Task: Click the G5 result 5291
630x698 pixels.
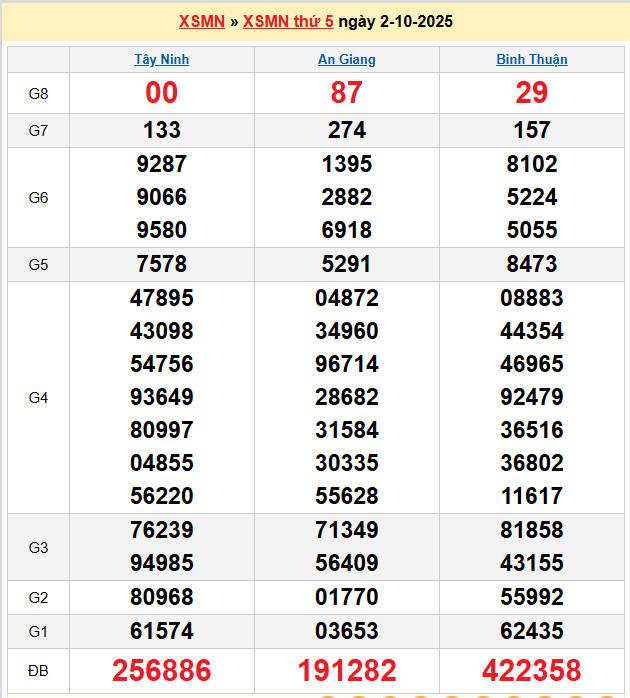Action: (x=347, y=265)
